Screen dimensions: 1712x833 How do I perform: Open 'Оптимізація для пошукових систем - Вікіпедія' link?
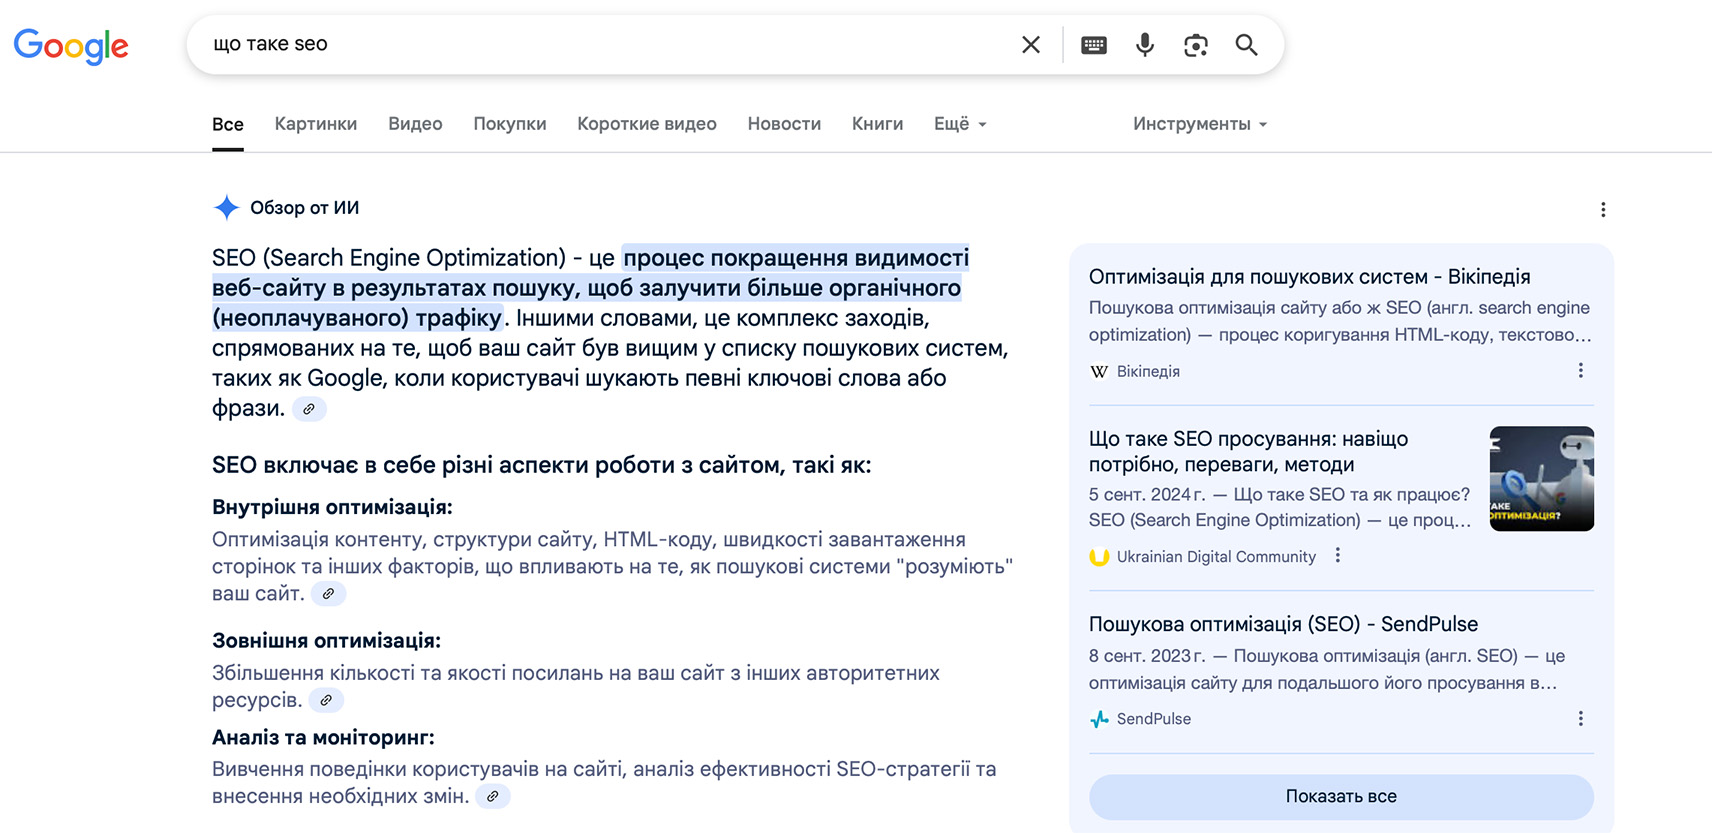click(1309, 277)
